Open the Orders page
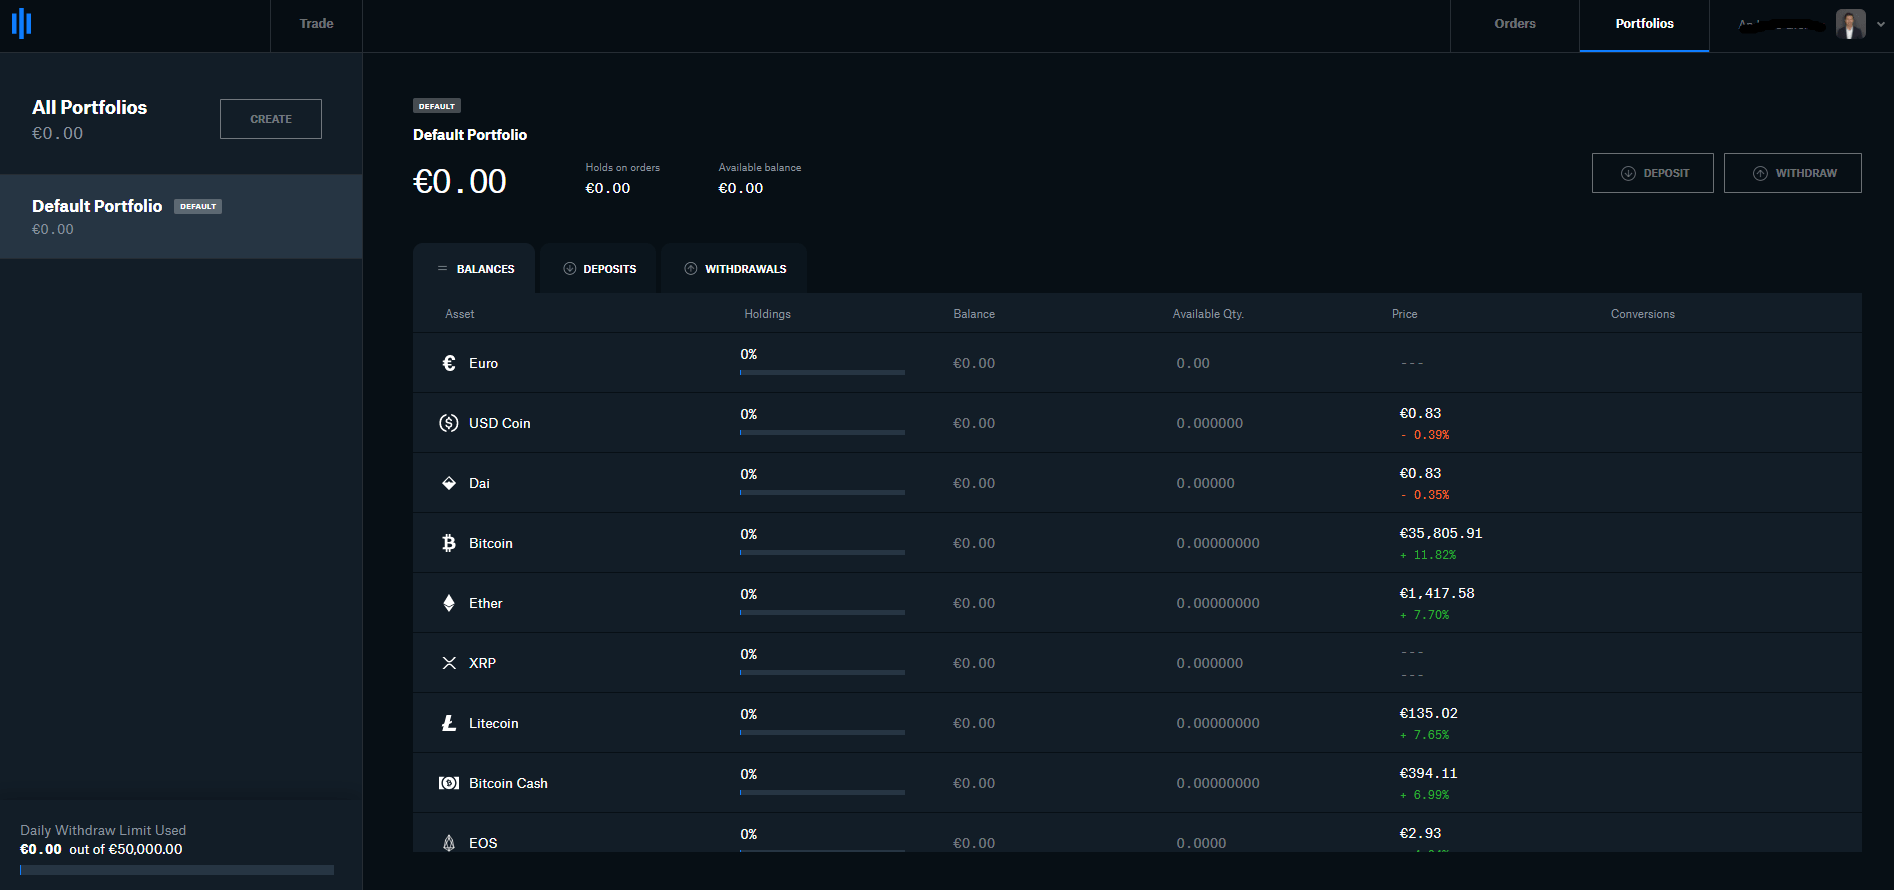 tap(1514, 24)
